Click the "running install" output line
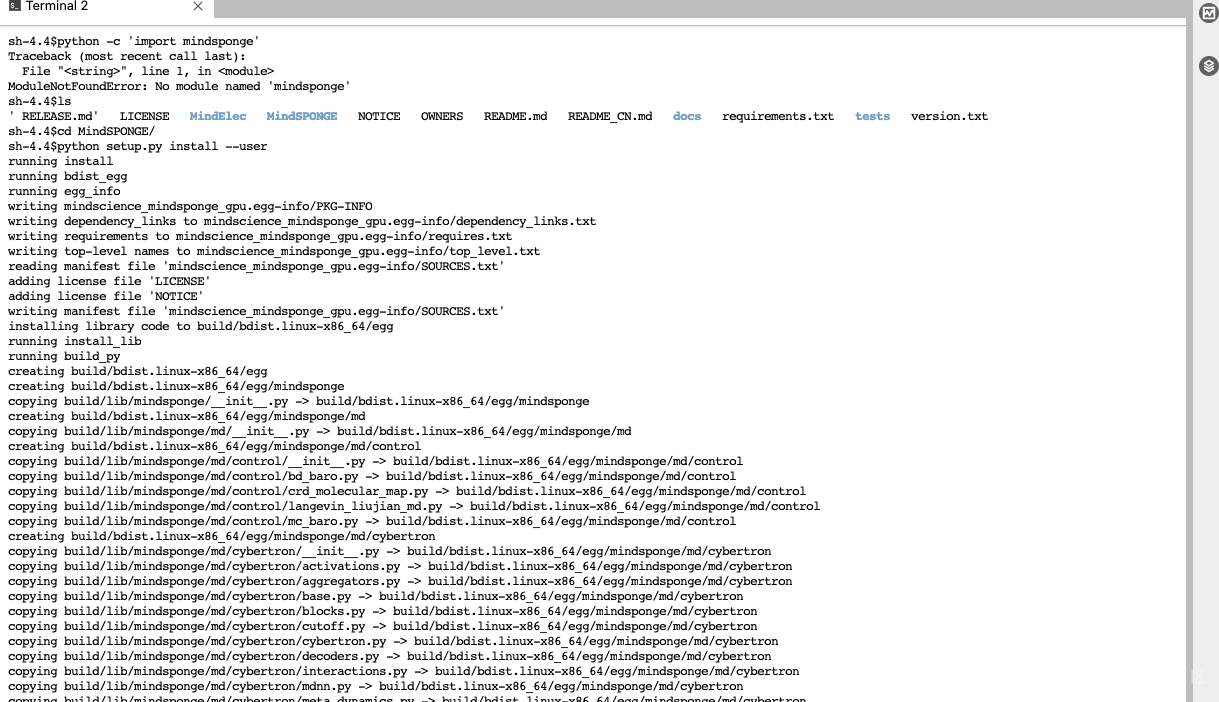1219x702 pixels. click(61, 161)
